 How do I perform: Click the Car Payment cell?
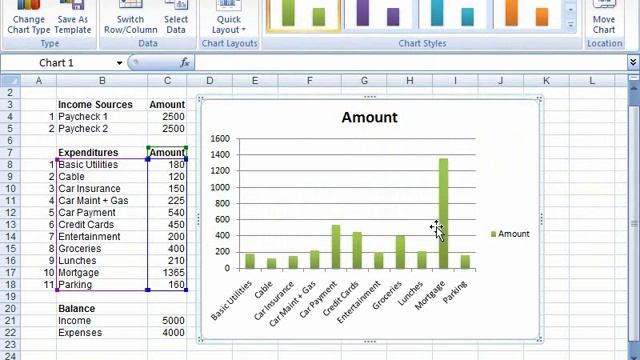102,213
